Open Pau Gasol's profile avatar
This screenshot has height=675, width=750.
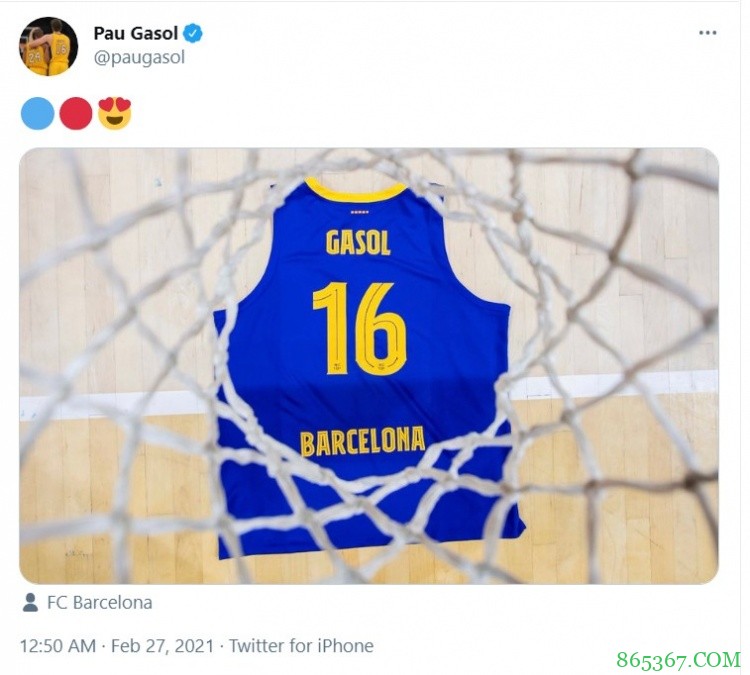[48, 46]
